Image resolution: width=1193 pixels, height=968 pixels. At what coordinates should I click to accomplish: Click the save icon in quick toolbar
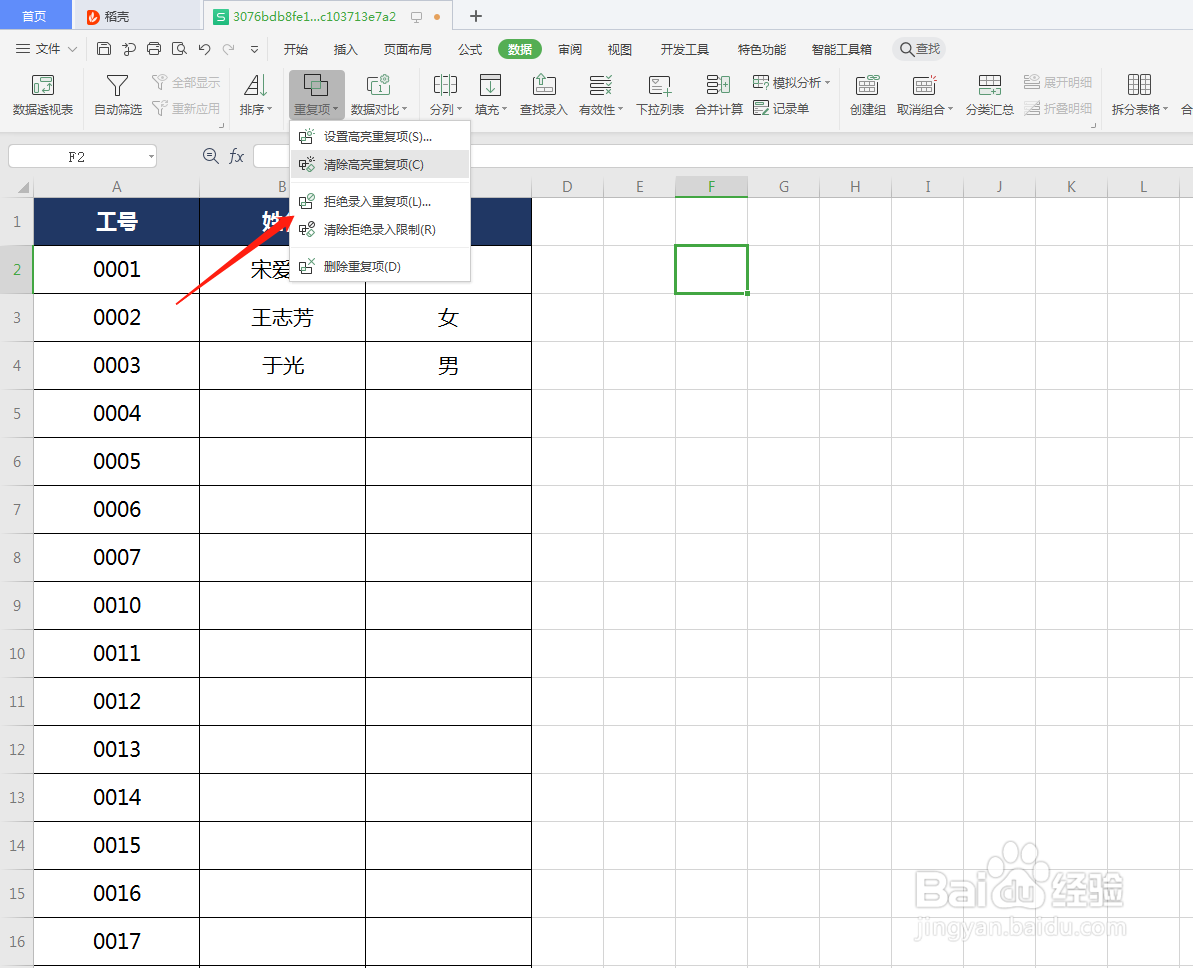coord(104,49)
